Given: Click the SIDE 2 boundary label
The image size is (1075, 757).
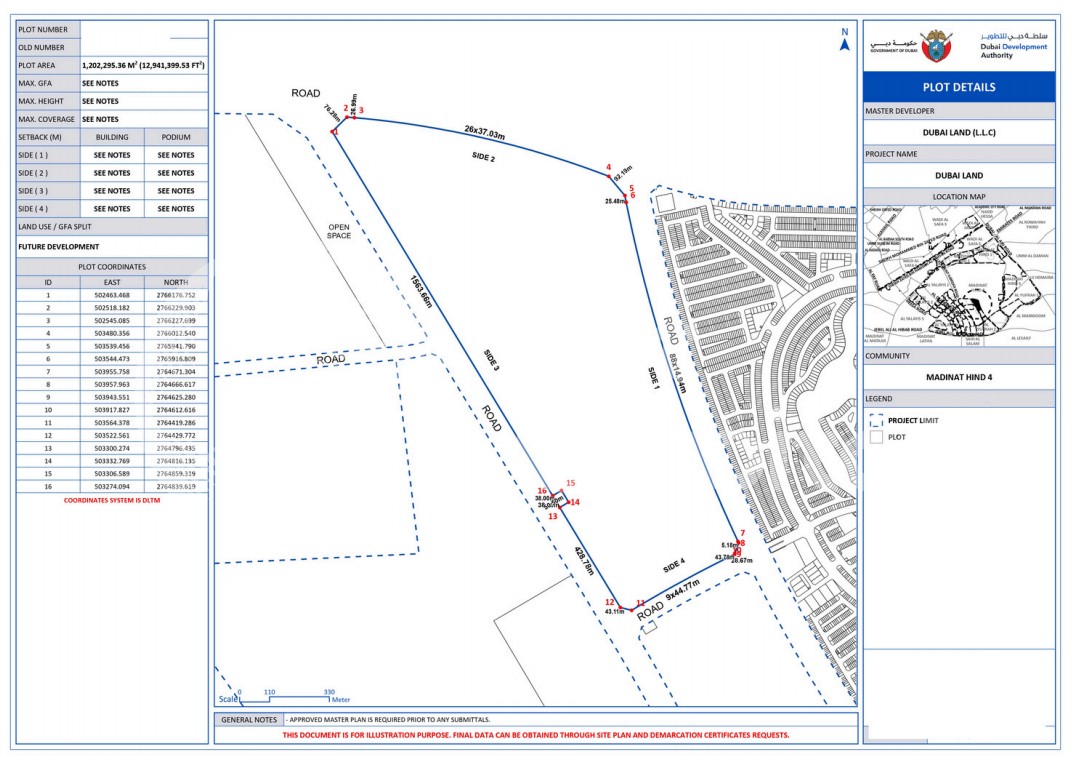Looking at the screenshot, I should click(x=484, y=157).
